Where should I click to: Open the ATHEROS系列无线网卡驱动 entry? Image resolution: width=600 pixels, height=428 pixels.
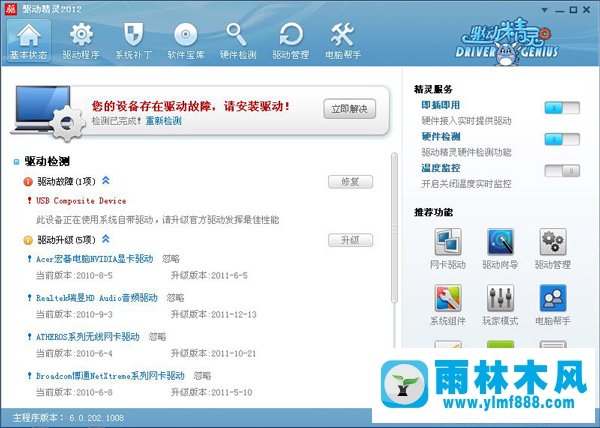(88, 337)
